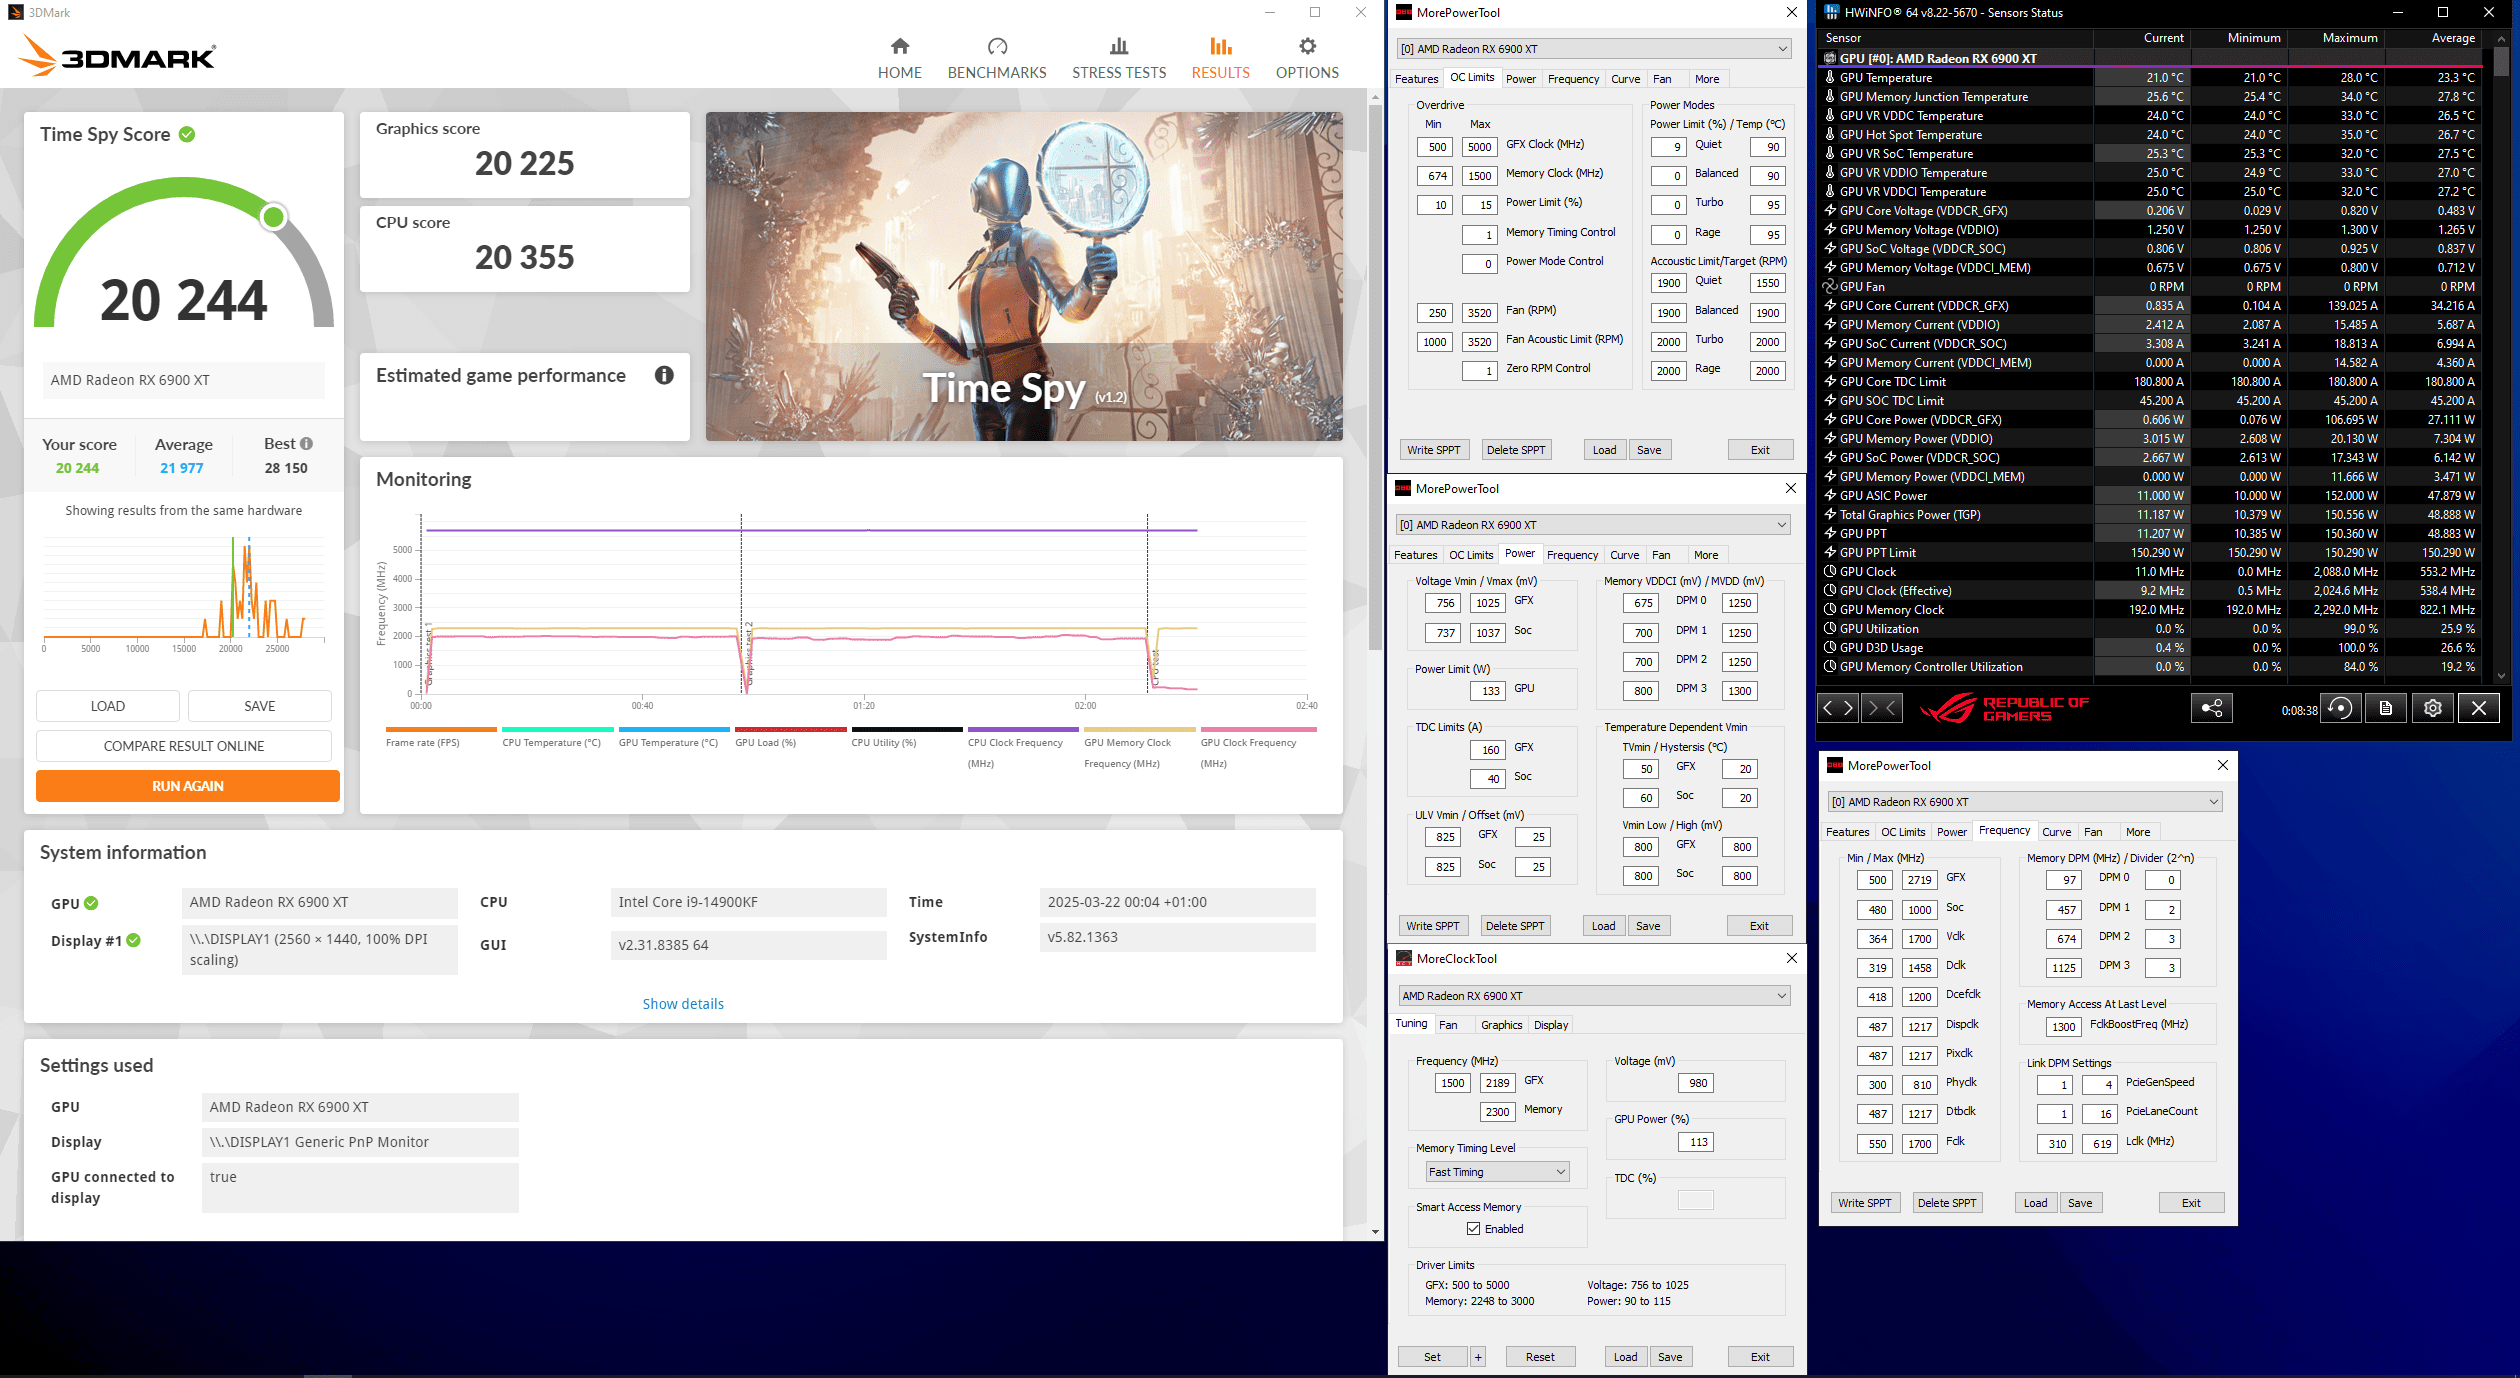2520x1378 pixels.
Task: Expand HWiNFO columns with arrows button
Action: 1837,708
